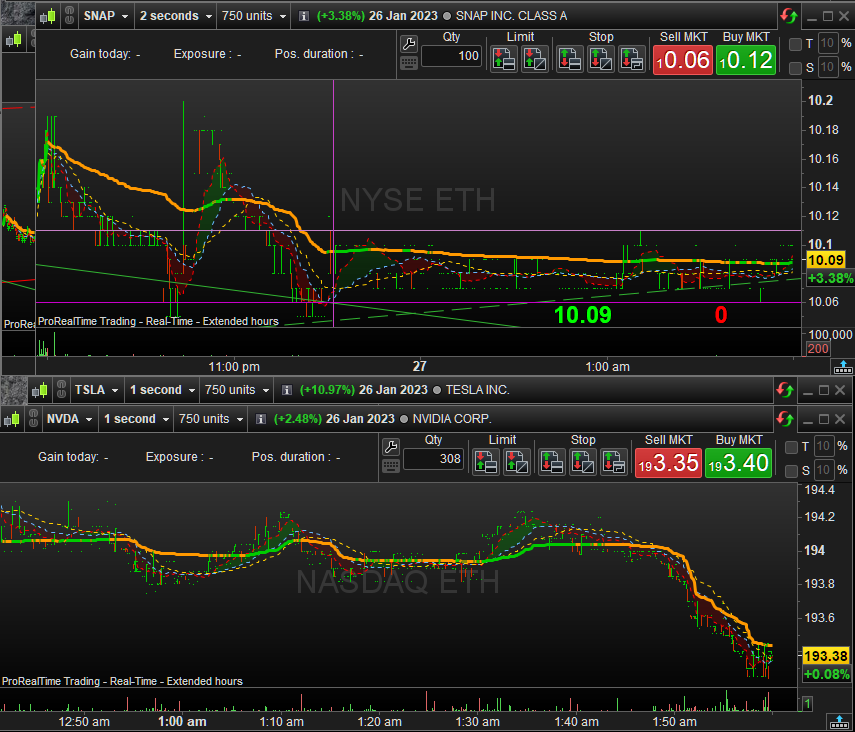This screenshot has height=732, width=855.
Task: Click the SNAP Qty field showing 100
Action: tap(451, 56)
